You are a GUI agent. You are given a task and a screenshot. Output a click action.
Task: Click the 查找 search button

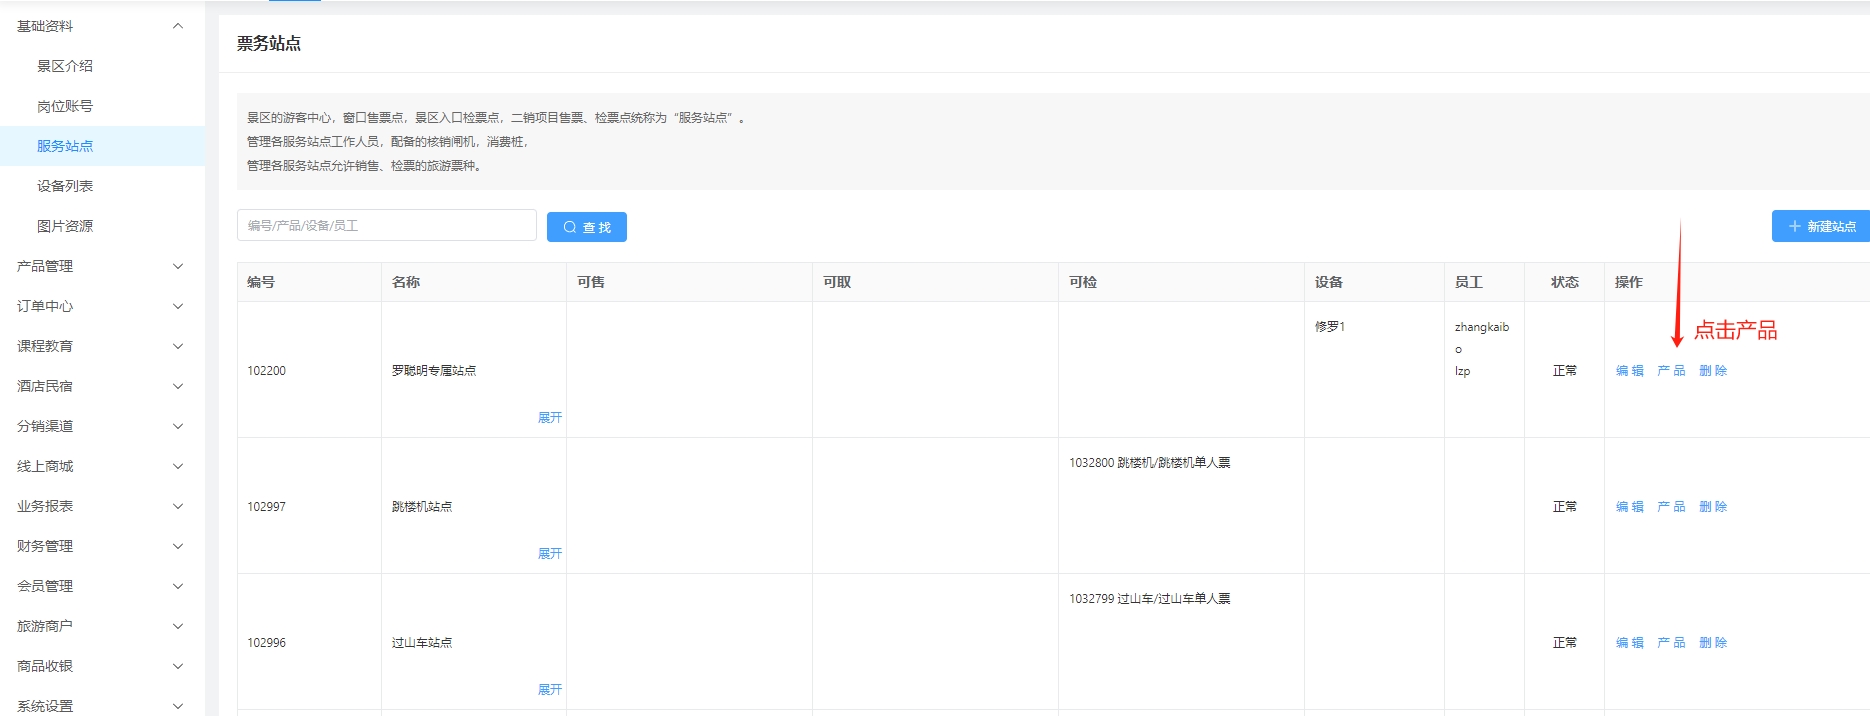586,227
